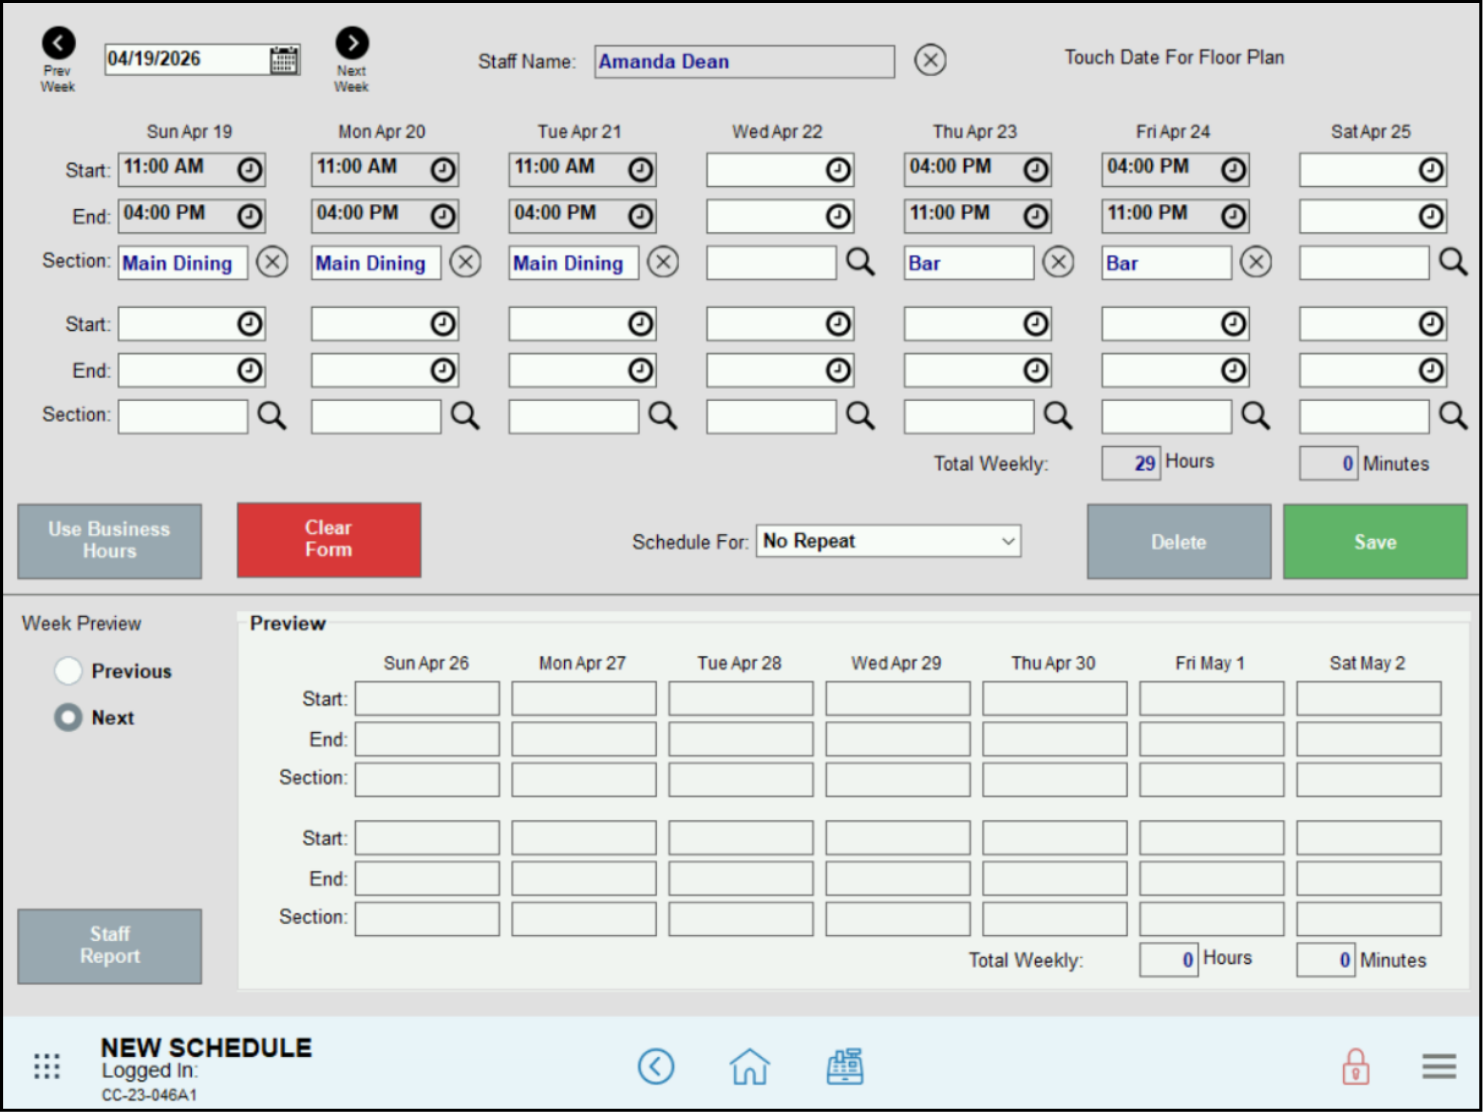The image size is (1484, 1112).
Task: Open the Staff Report
Action: [x=109, y=946]
